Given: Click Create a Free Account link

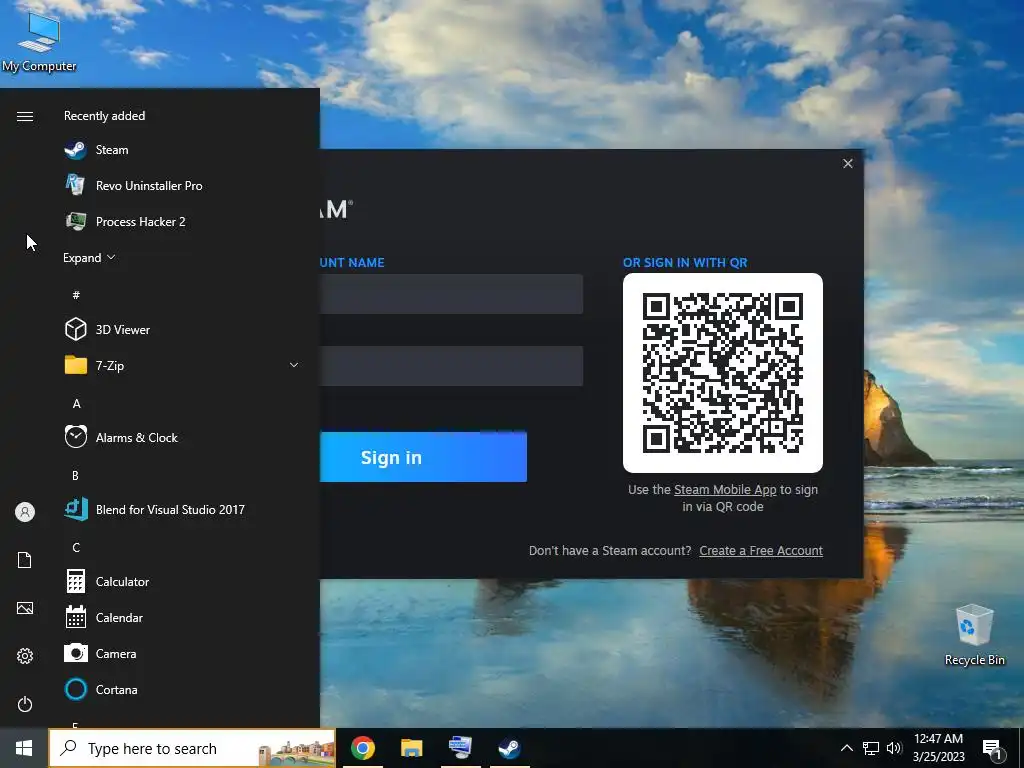Looking at the screenshot, I should [x=761, y=551].
